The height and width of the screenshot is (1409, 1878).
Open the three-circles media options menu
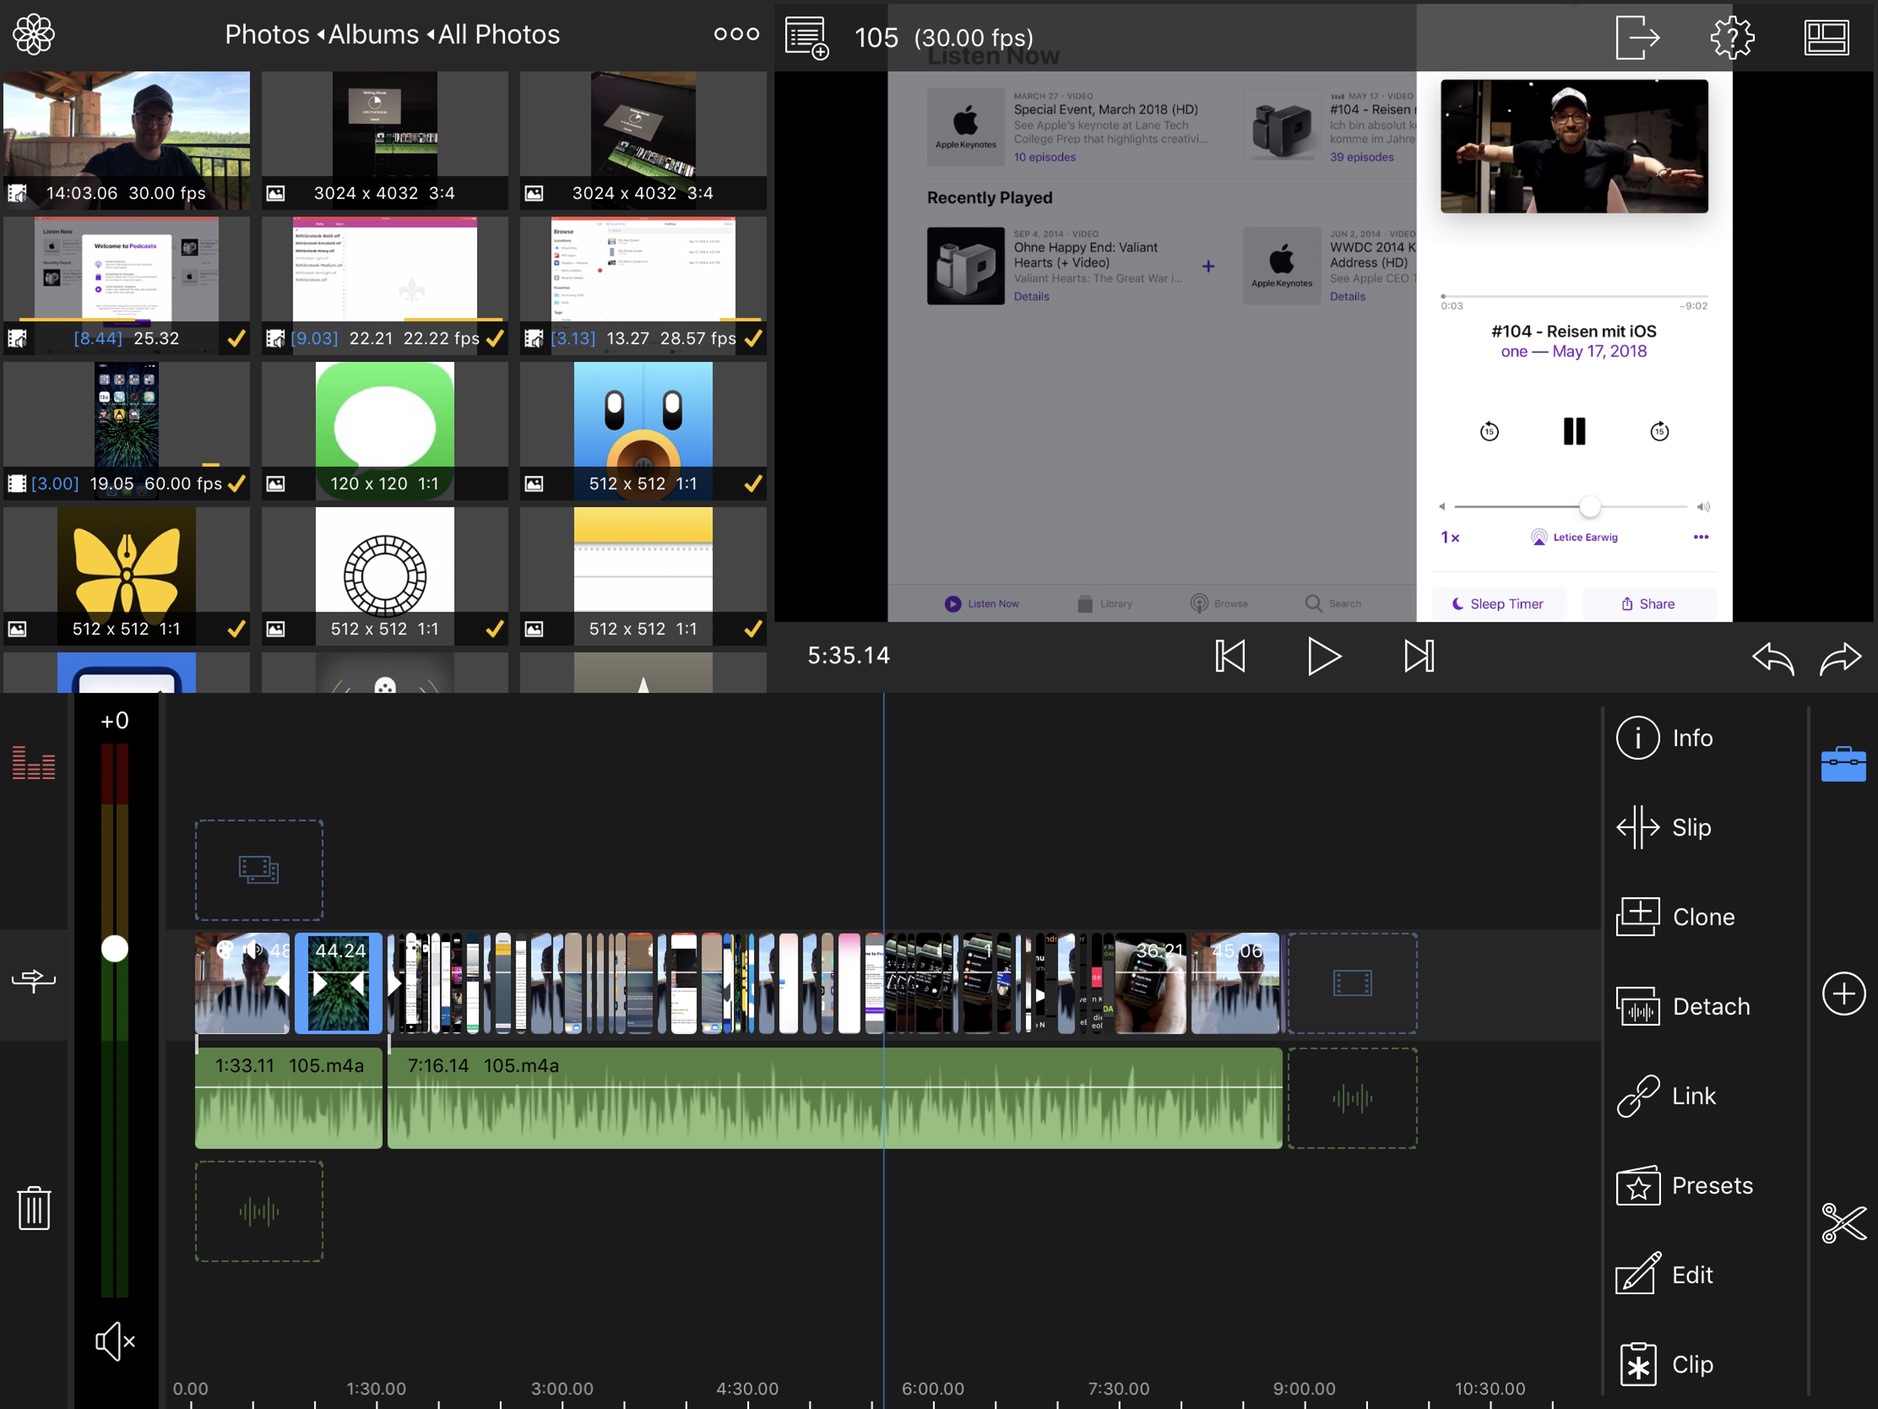point(736,34)
